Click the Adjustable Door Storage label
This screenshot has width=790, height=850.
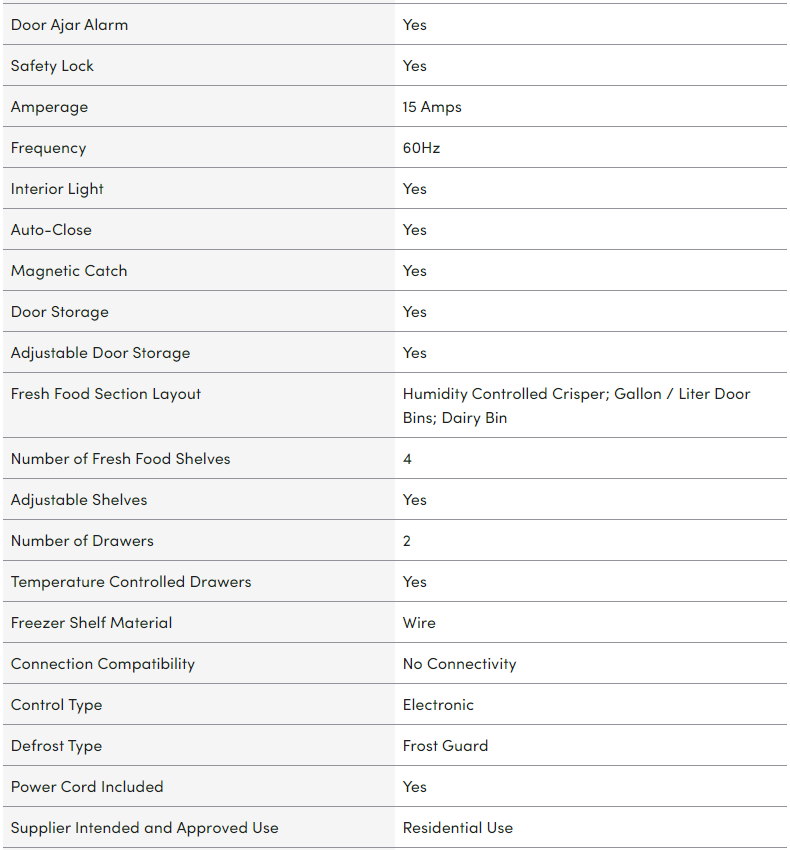click(x=100, y=353)
